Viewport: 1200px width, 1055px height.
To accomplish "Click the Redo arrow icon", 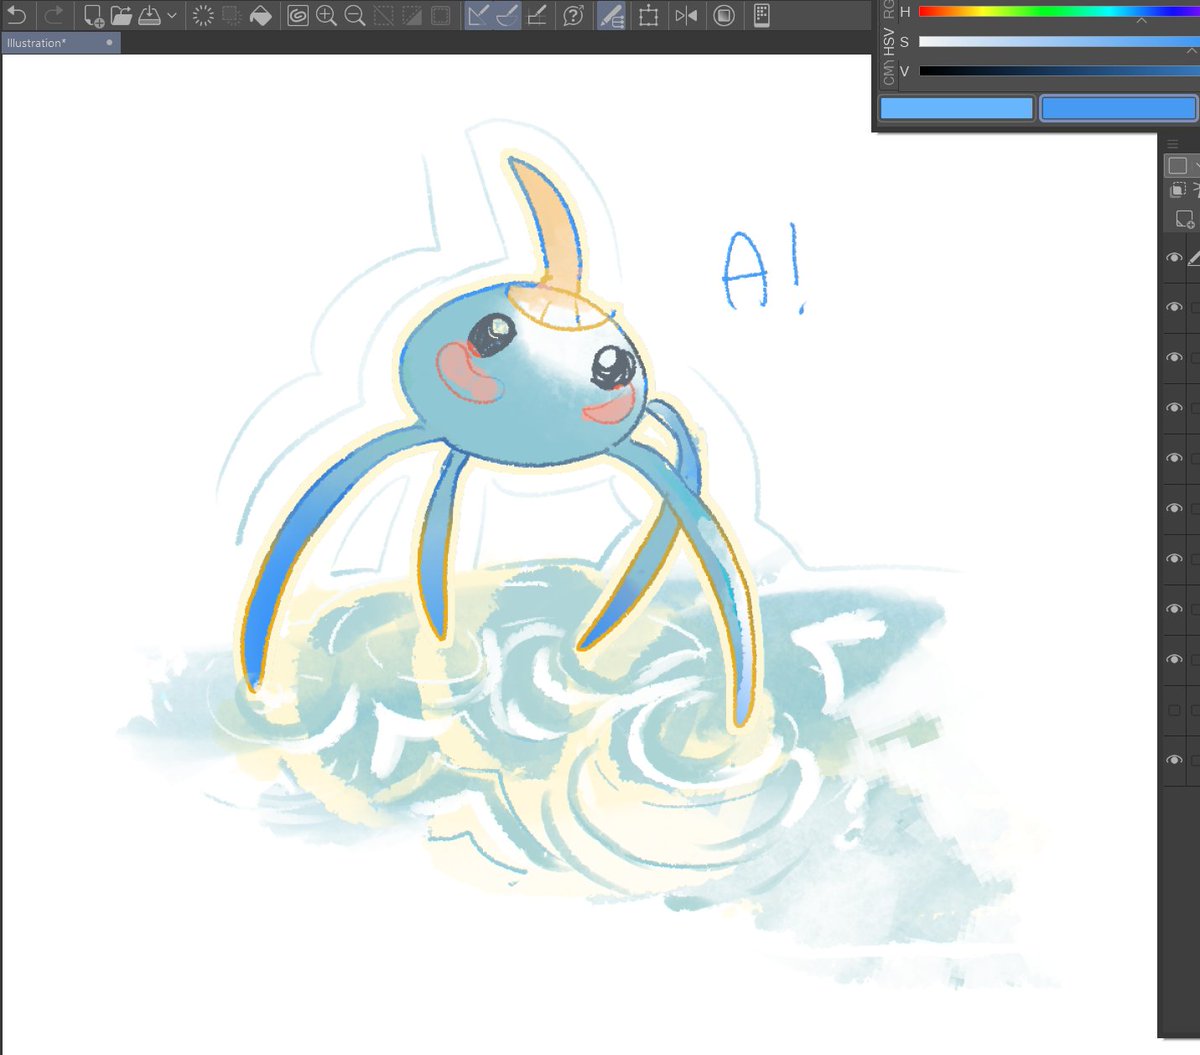I will pyautogui.click(x=54, y=15).
